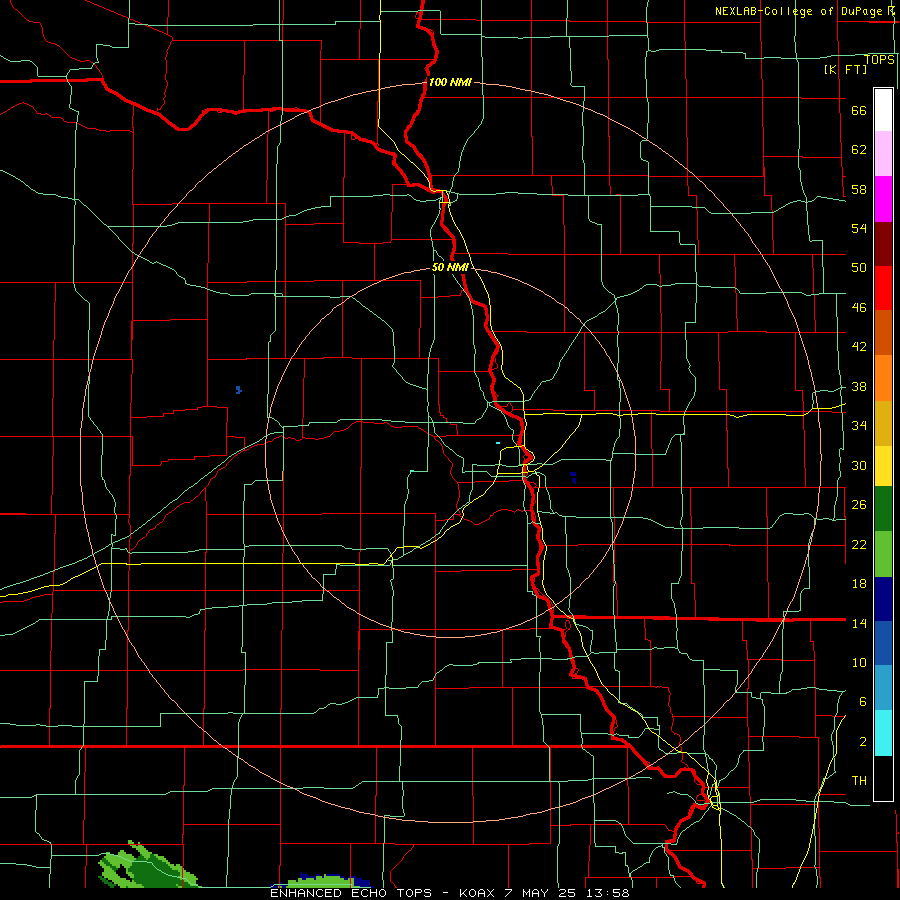Screen dimensions: 900x900
Task: Click the light pink legend swatch
Action: [883, 153]
